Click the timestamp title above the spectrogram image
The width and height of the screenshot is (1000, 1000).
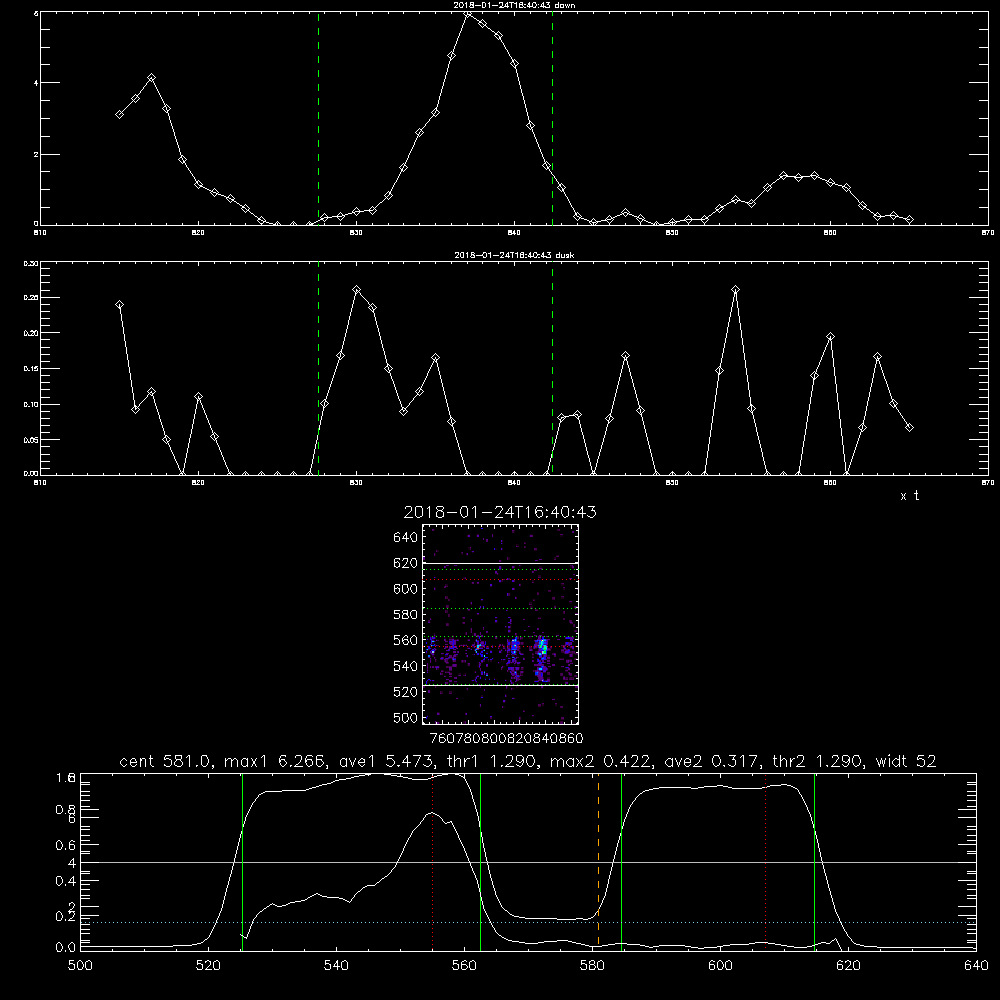[500, 512]
